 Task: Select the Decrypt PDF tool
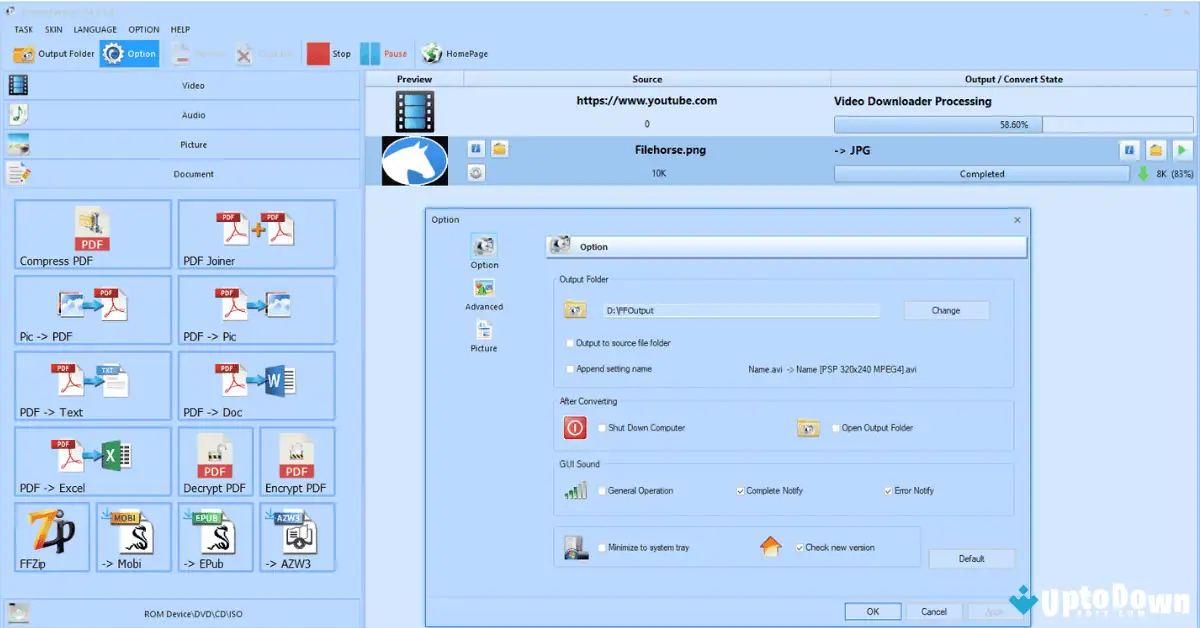pos(214,461)
